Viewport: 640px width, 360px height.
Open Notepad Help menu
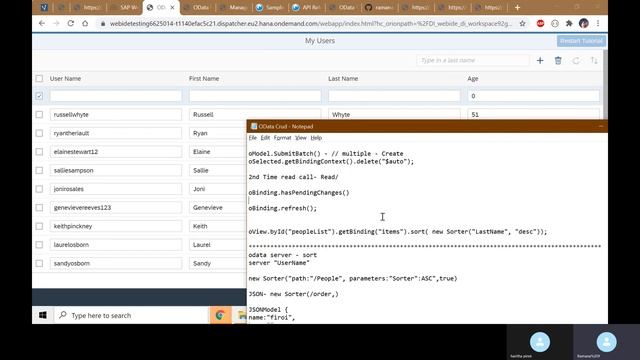316,138
